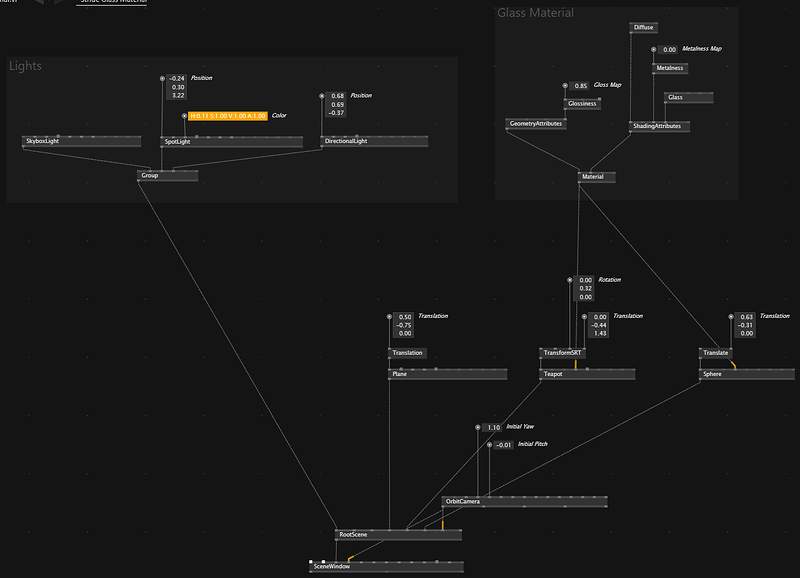Click the Initial Pitch label
Image resolution: width=800 pixels, height=578 pixels.
(533, 444)
